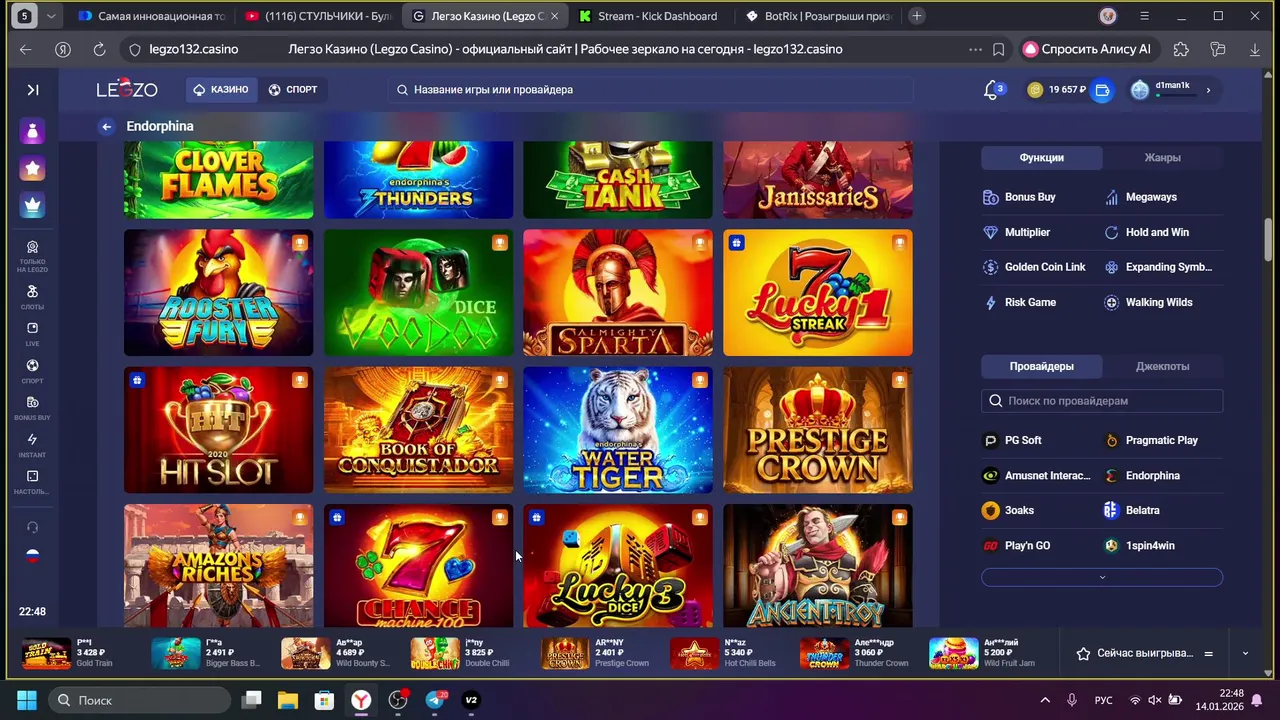Viewport: 1280px width, 720px height.
Task: Open support headset icon
Action: 33,527
